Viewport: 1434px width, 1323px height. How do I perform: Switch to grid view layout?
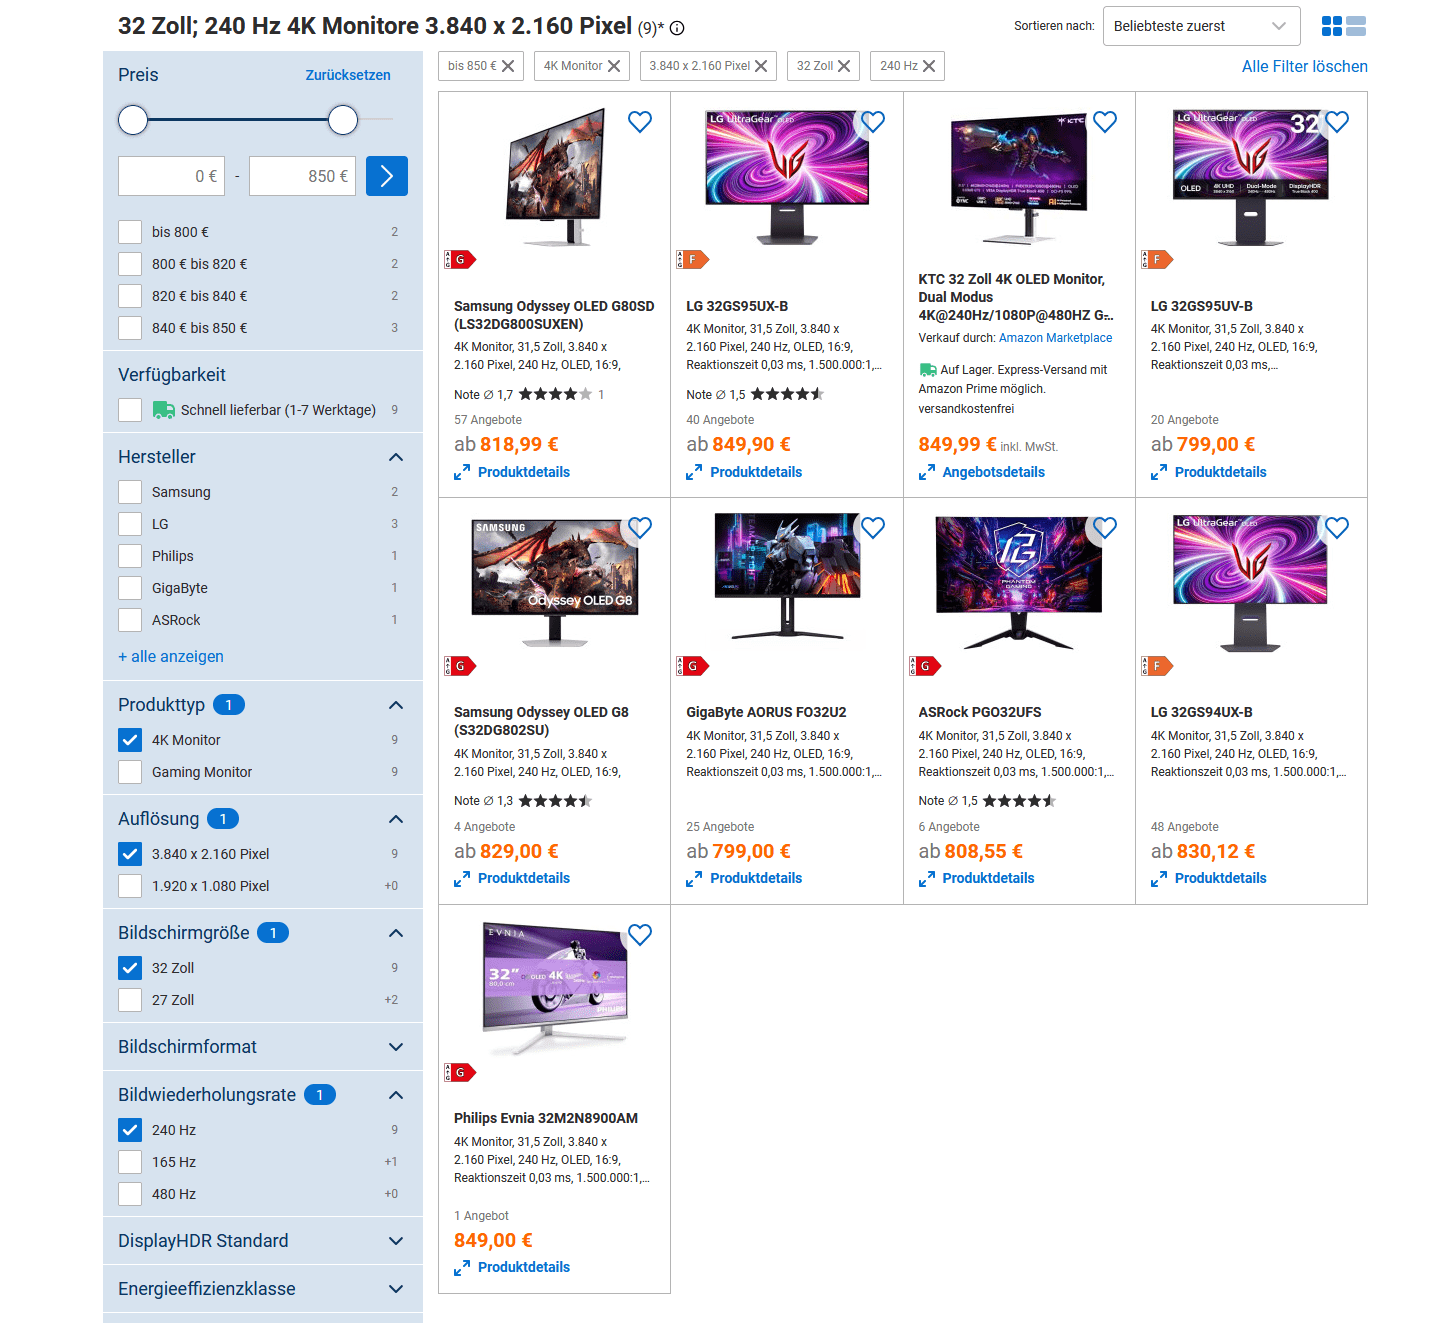[1332, 26]
